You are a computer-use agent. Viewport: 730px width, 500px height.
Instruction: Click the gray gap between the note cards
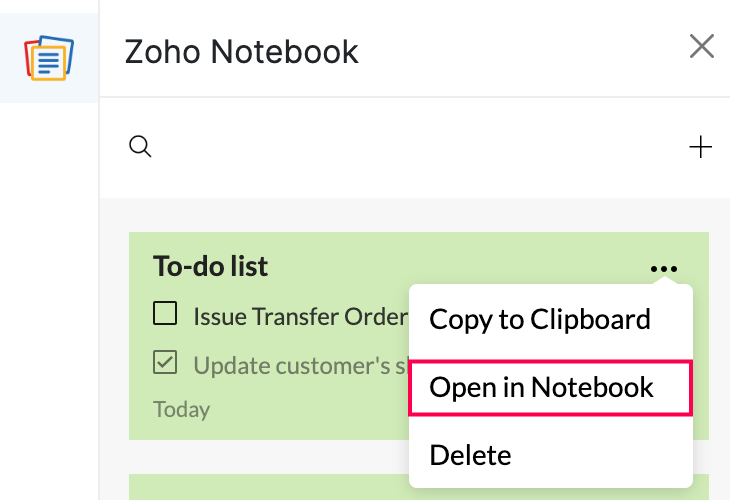[x=270, y=457]
